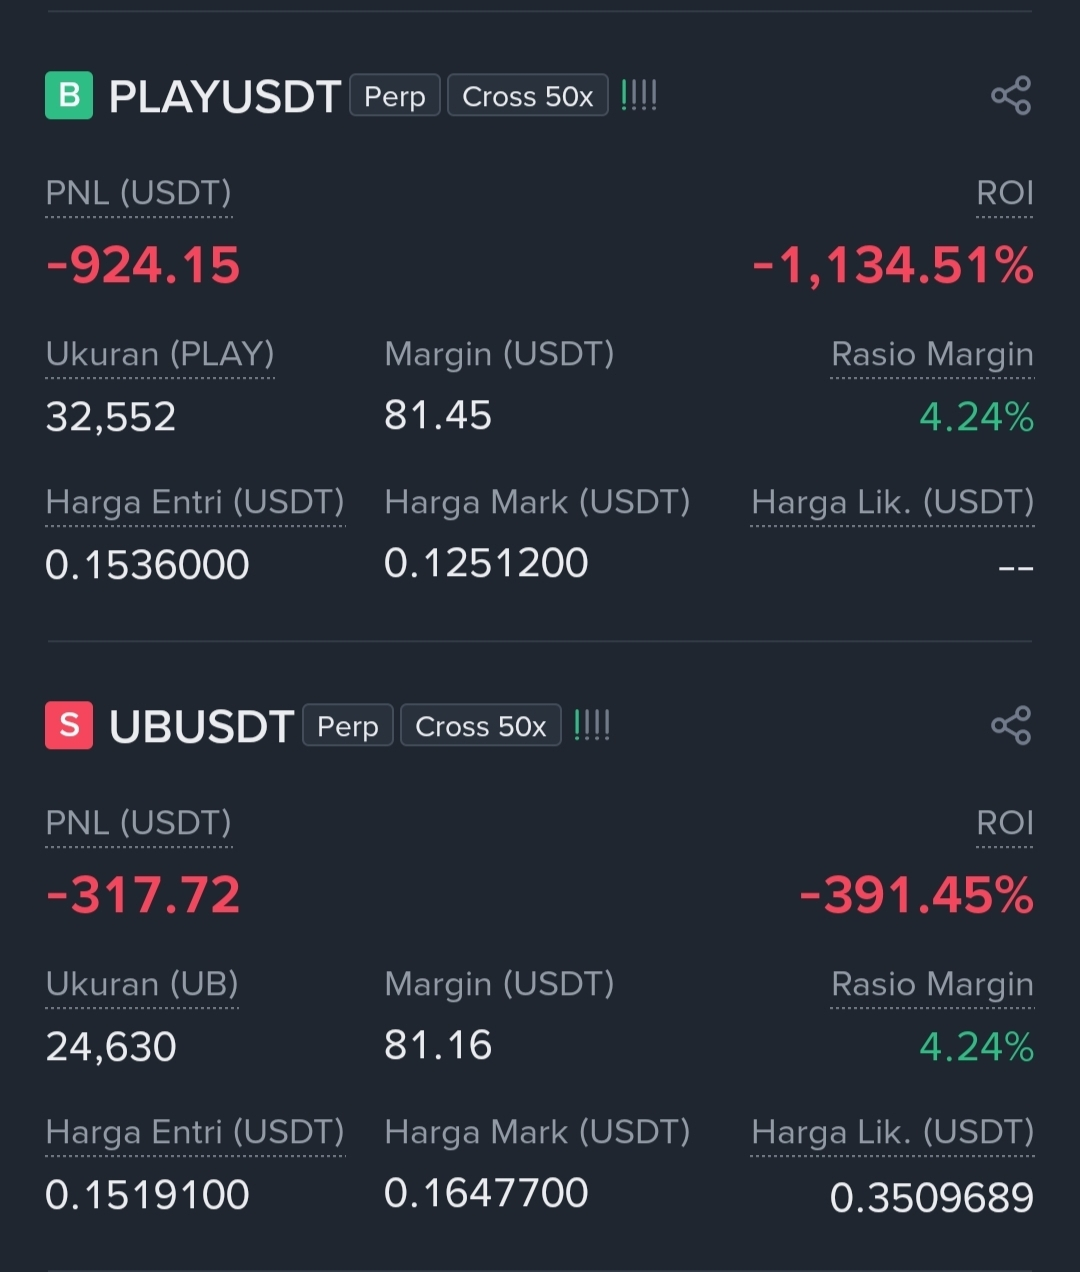Share the PLAYUSDT position
Image resolution: width=1080 pixels, height=1272 pixels.
[1011, 96]
